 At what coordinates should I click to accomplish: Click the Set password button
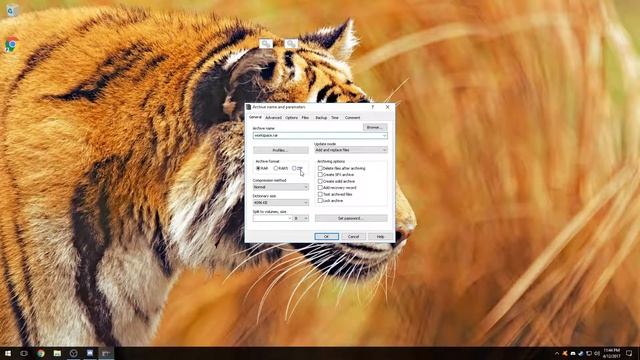pos(351,218)
